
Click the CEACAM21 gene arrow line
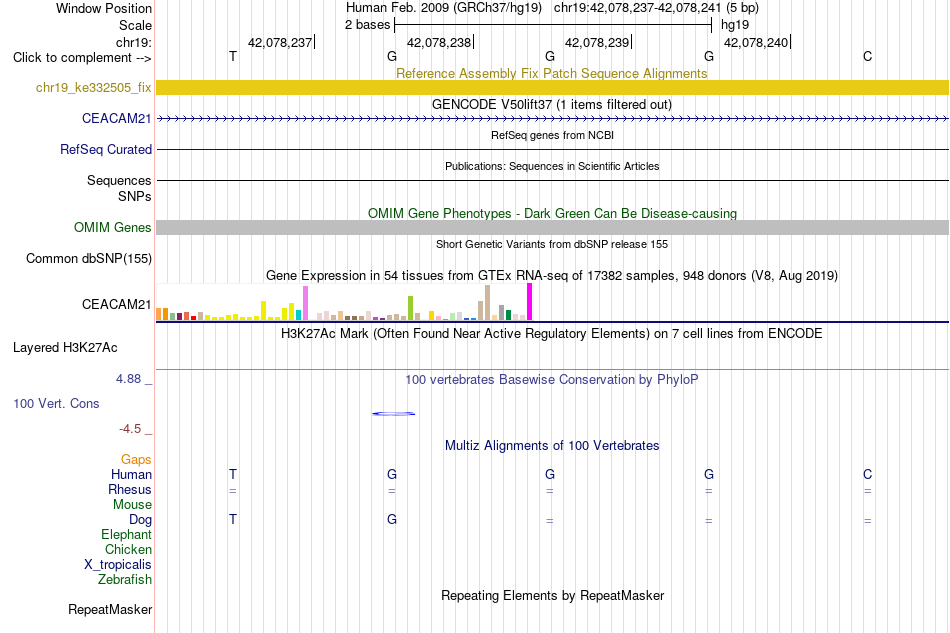pos(552,119)
